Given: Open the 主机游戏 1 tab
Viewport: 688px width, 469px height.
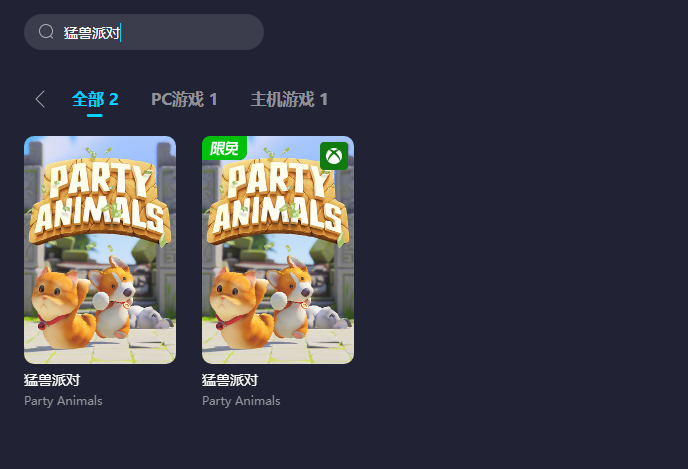Looking at the screenshot, I should (289, 100).
